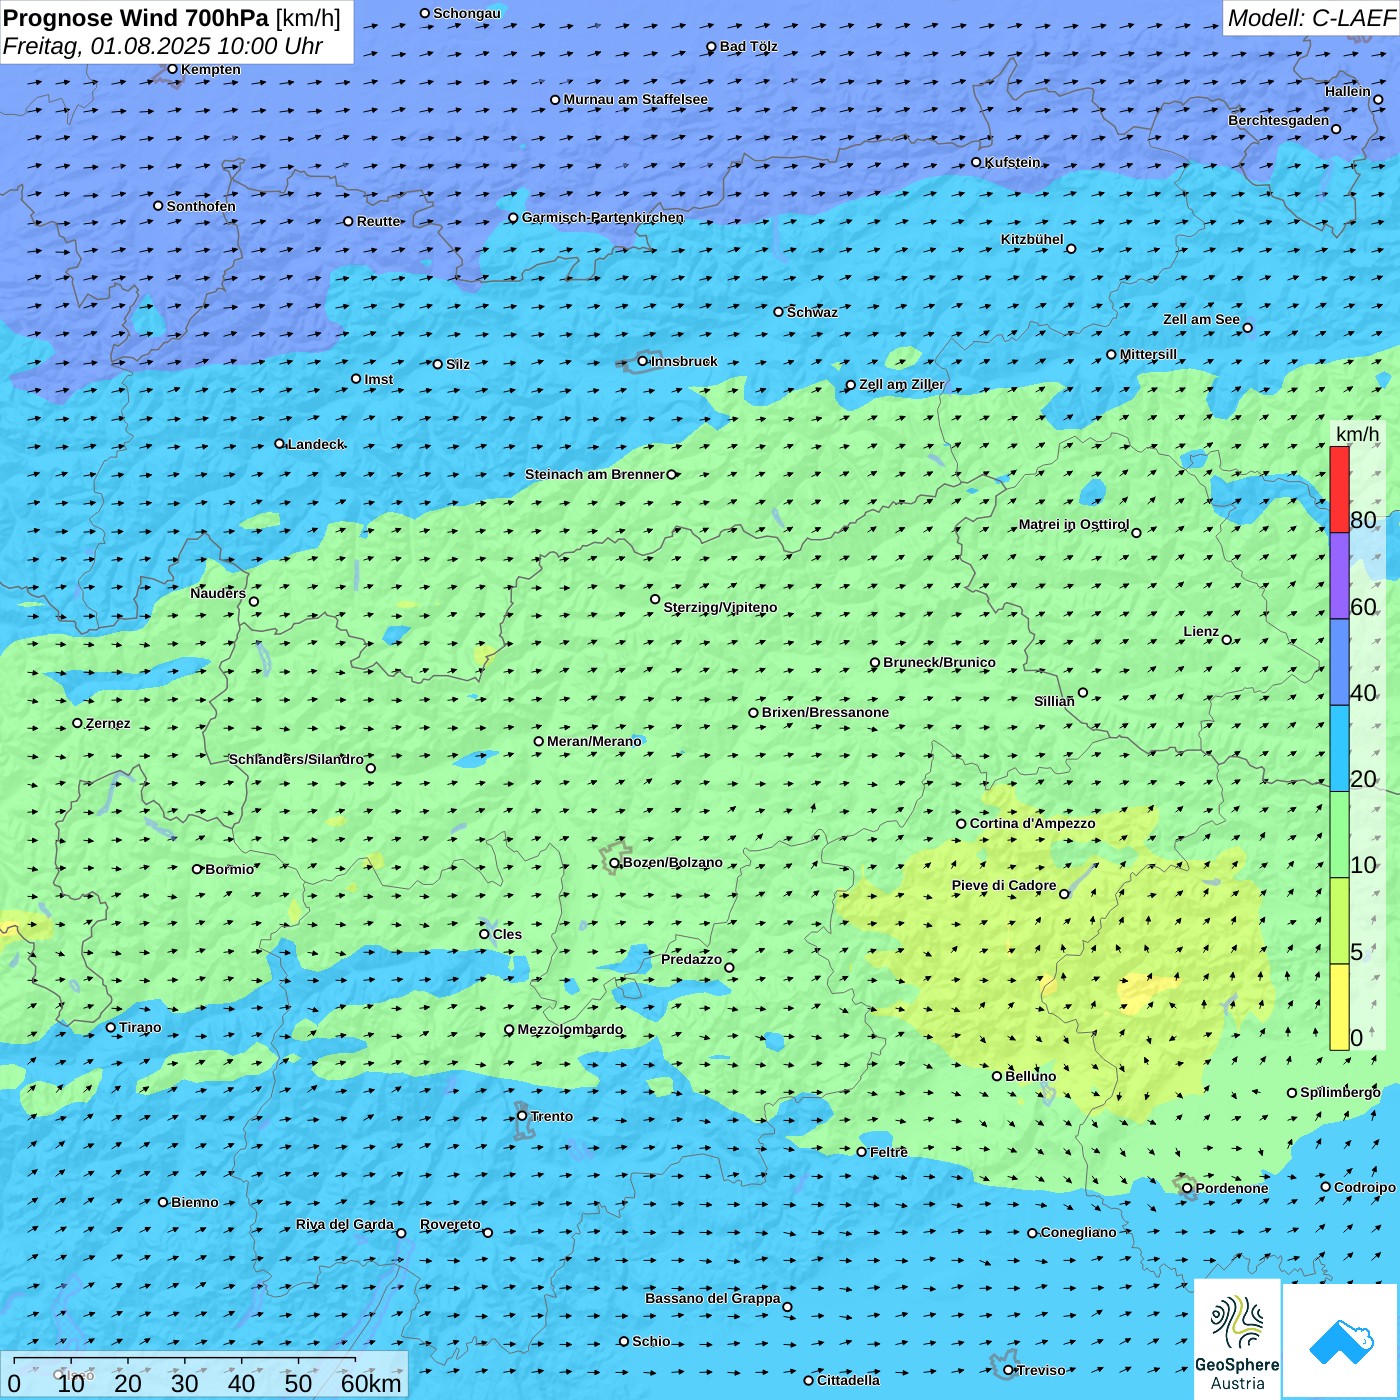
Task: Click the 60km end of the scale bar
Action: tap(370, 1383)
